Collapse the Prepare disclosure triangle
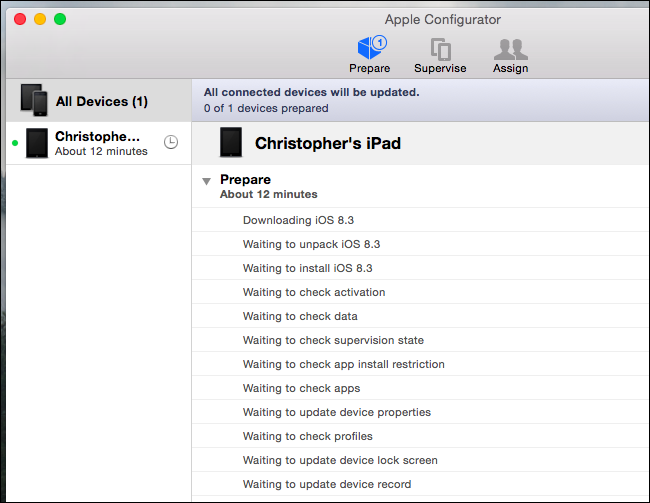This screenshot has height=503, width=650. (206, 181)
